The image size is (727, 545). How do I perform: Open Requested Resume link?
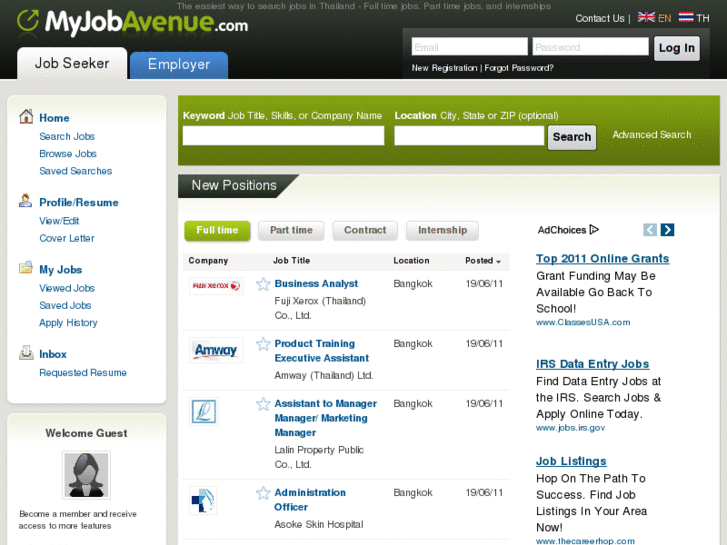pyautogui.click(x=83, y=373)
